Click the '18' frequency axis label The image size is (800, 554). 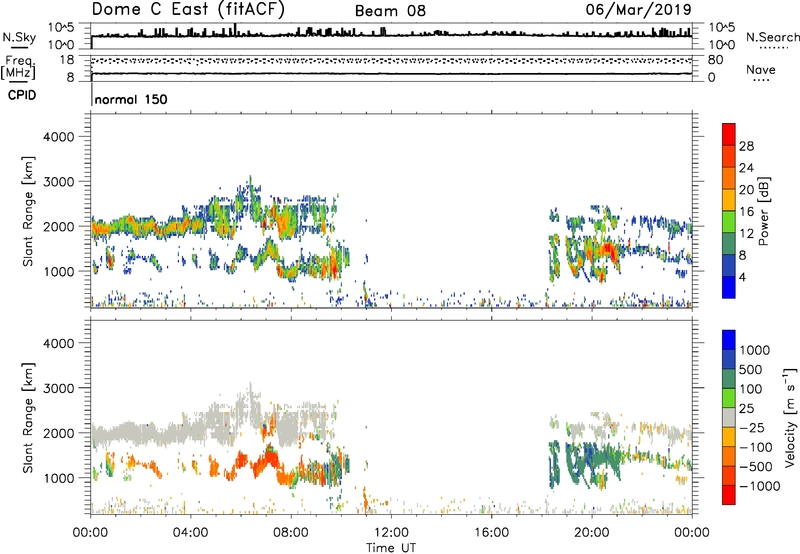[x=67, y=60]
